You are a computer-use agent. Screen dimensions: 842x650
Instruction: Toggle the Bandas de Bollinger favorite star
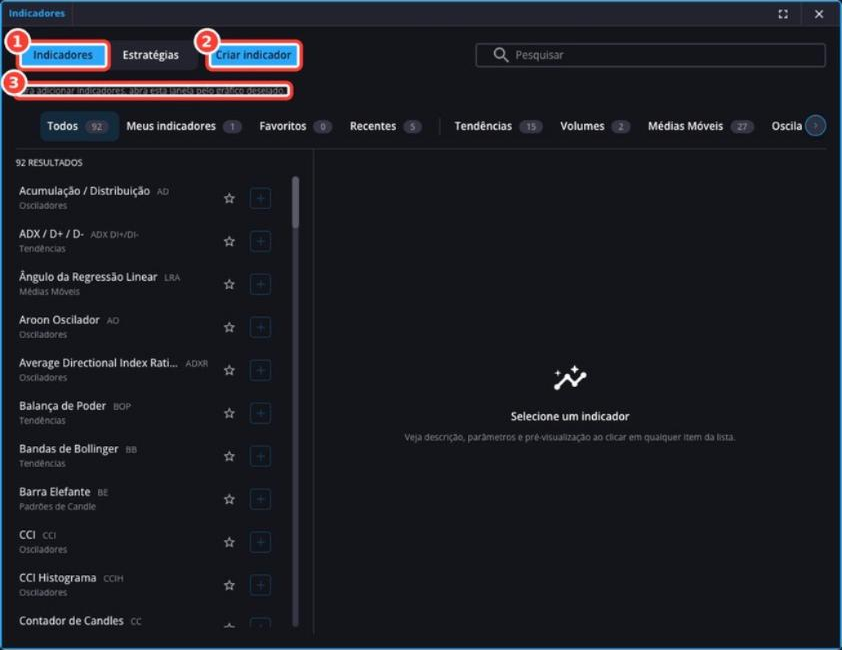point(229,456)
